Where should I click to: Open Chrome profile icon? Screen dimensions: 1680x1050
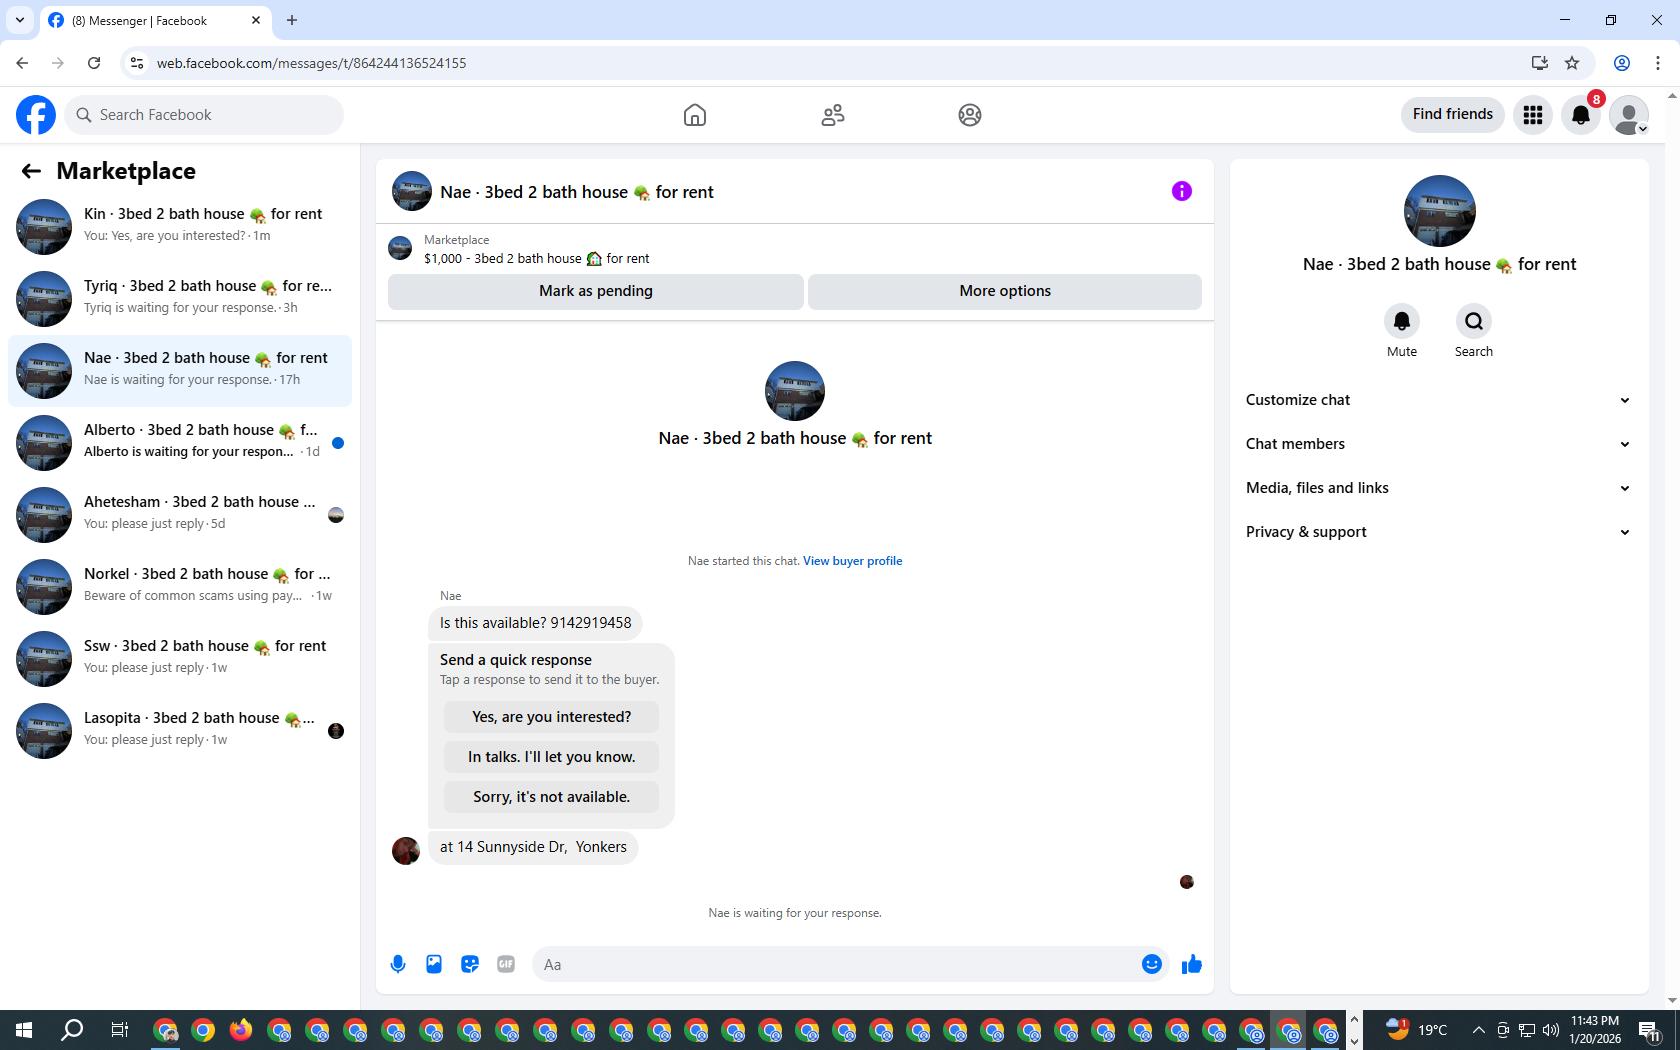tap(1622, 63)
